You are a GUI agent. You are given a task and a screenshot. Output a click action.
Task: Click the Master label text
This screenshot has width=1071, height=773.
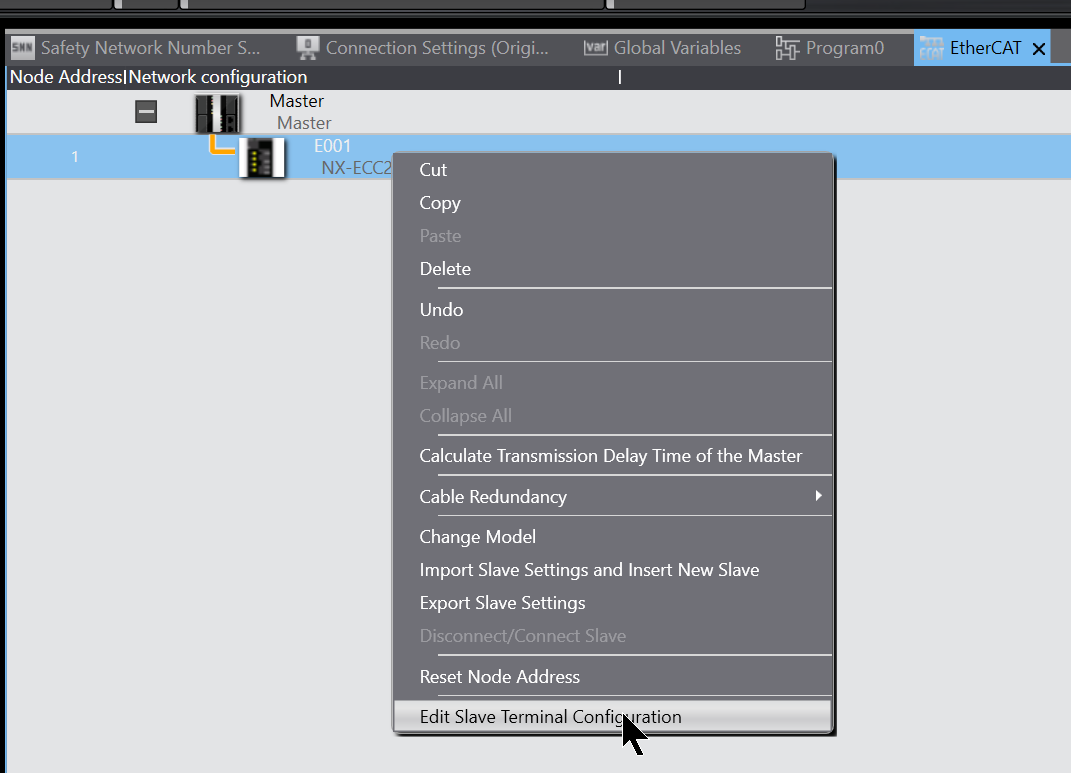click(296, 101)
